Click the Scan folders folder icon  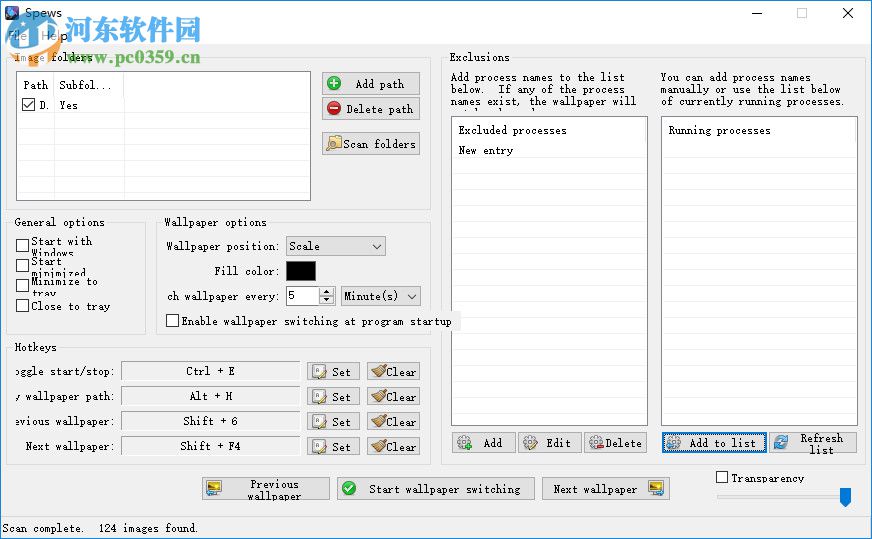tap(334, 144)
